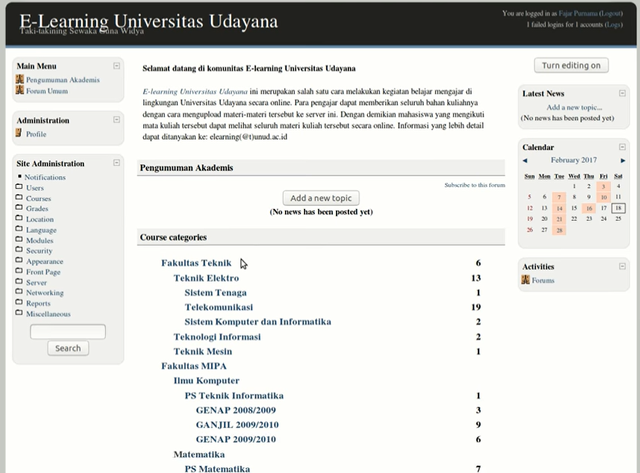
Task: Click the forum icon beside Forum Umum
Action: click(x=20, y=90)
